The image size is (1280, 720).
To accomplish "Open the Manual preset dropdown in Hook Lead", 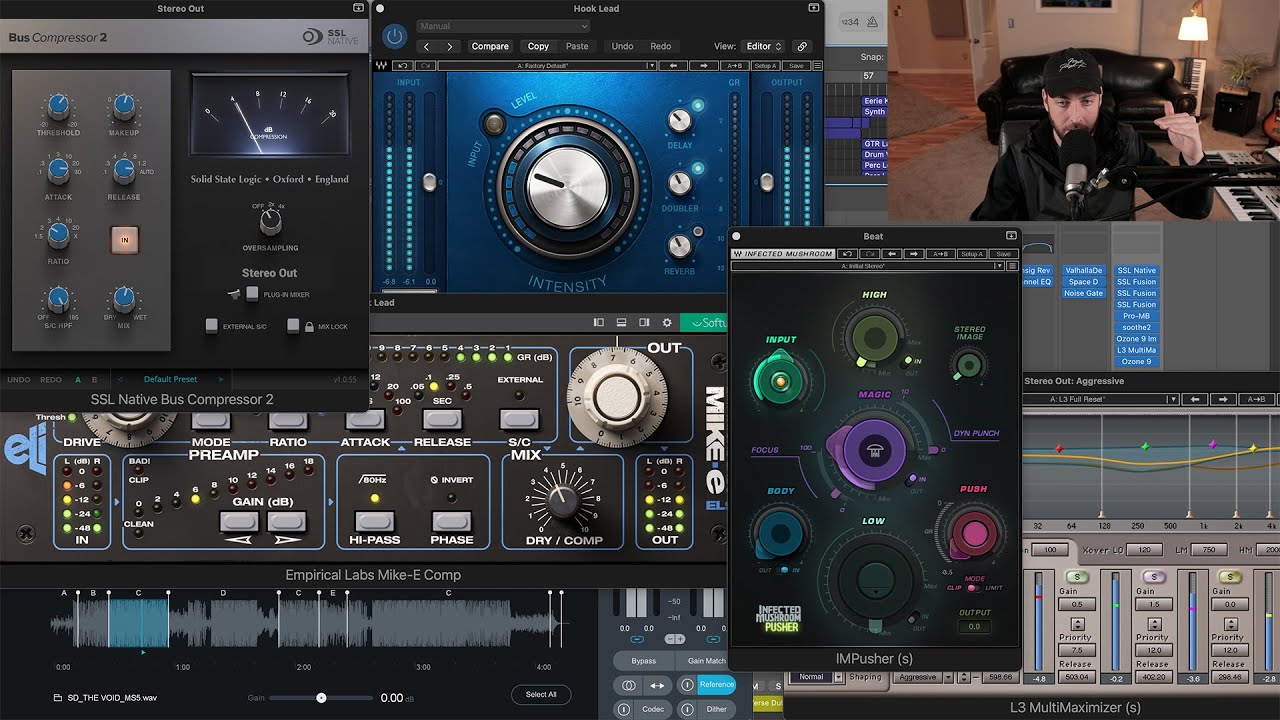I will (503, 26).
